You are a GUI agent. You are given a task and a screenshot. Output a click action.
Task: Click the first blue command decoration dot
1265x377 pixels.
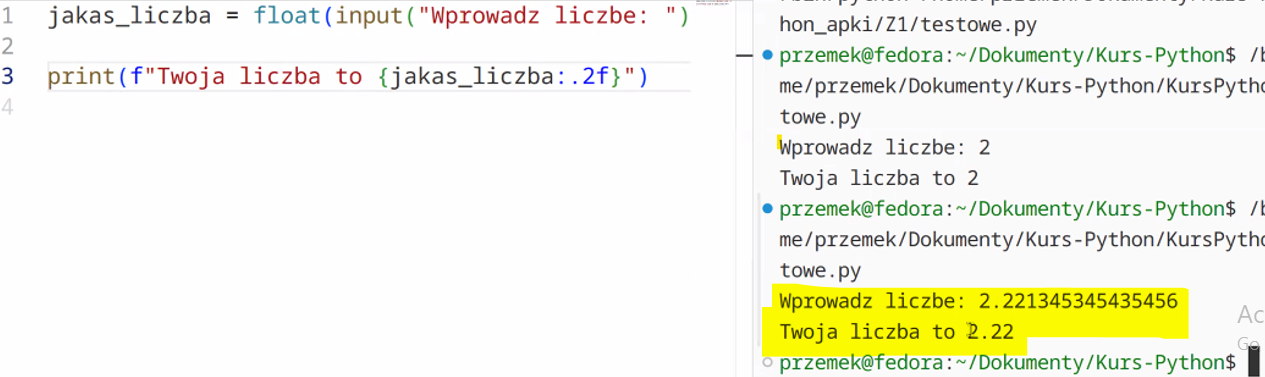click(767, 55)
